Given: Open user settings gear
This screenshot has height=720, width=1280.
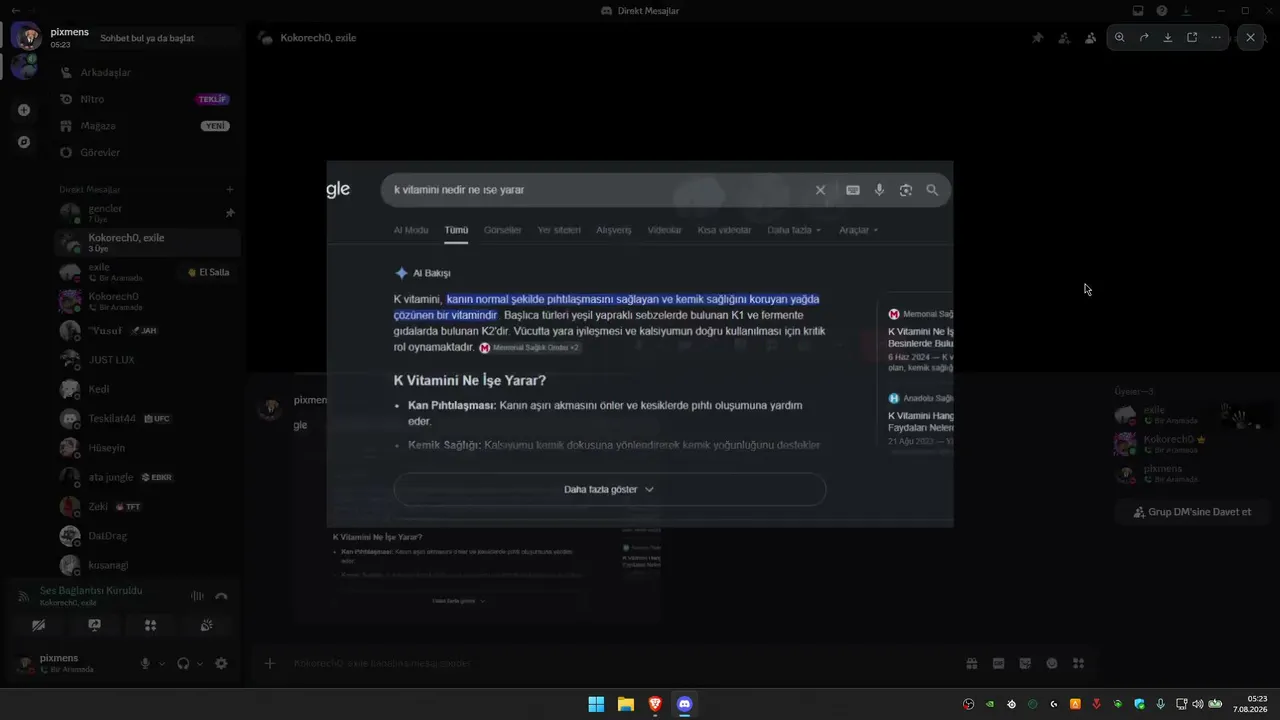Looking at the screenshot, I should point(221,663).
